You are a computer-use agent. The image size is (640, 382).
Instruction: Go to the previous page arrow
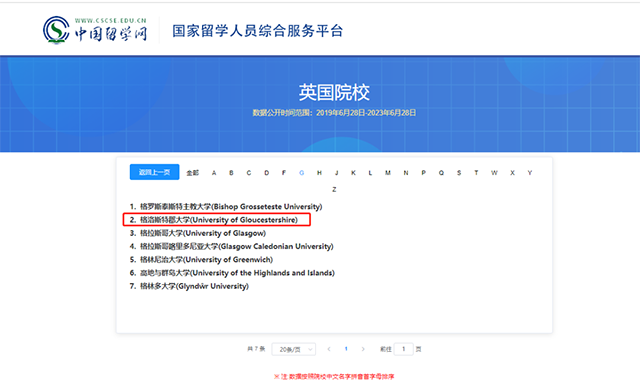click(x=329, y=349)
